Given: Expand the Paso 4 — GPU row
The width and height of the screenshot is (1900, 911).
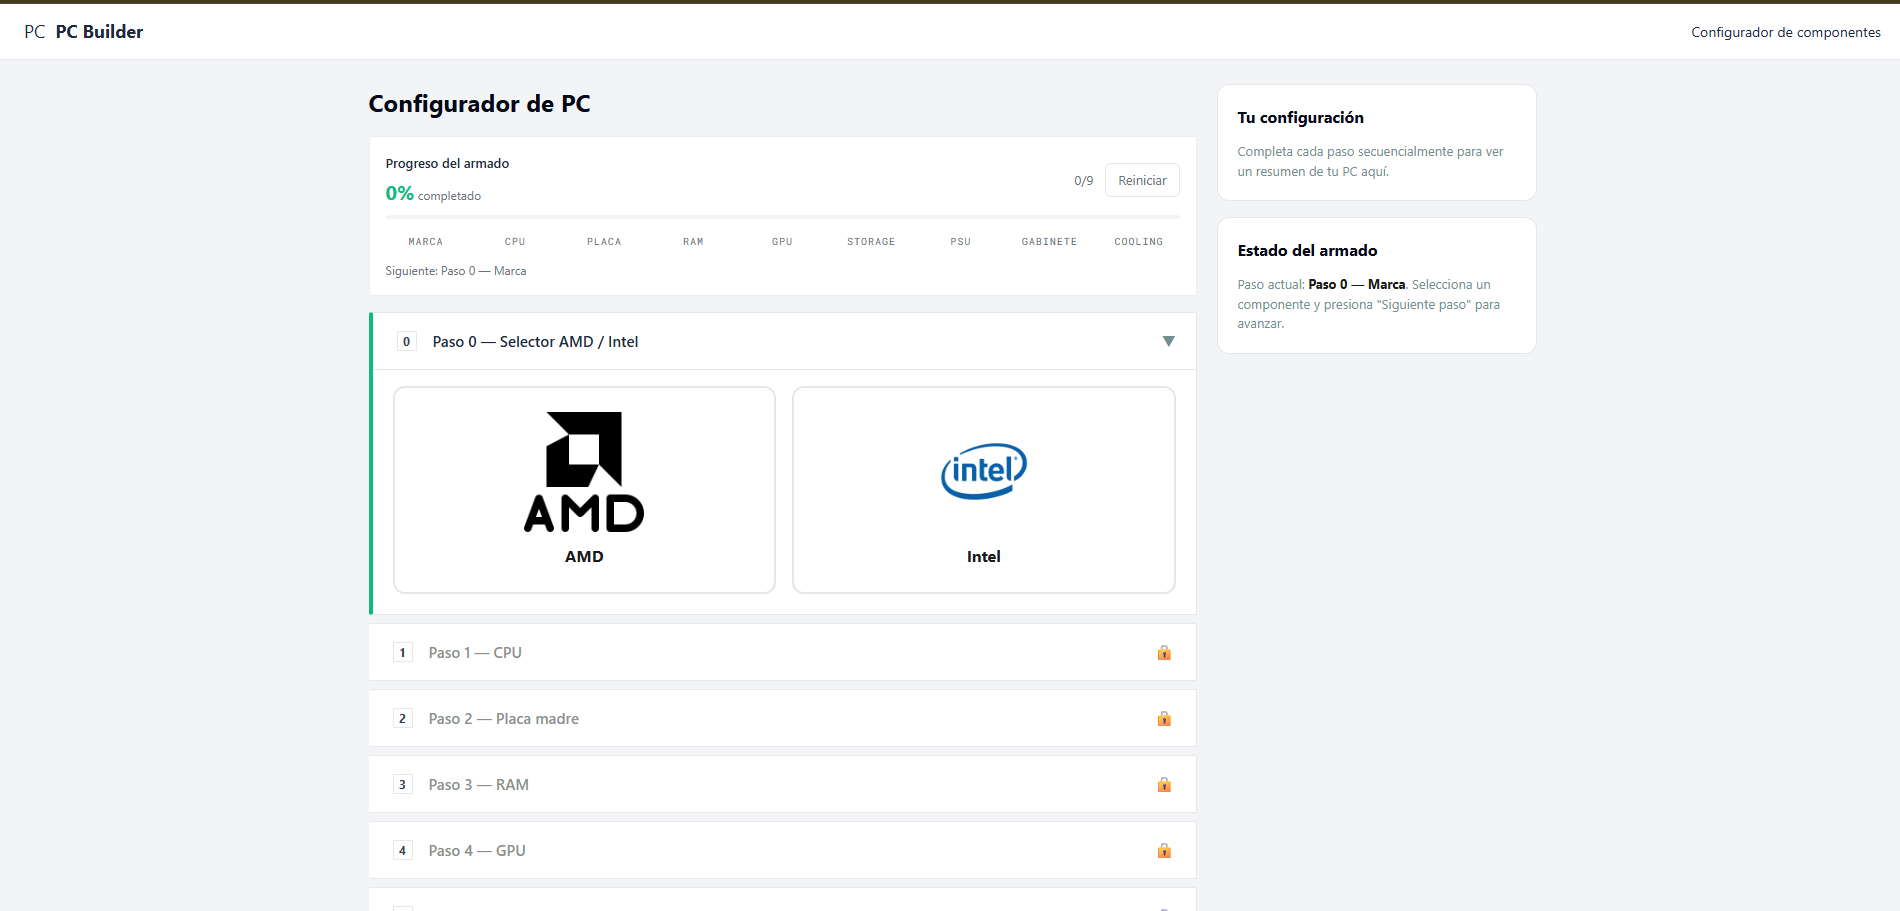Looking at the screenshot, I should click(x=782, y=851).
